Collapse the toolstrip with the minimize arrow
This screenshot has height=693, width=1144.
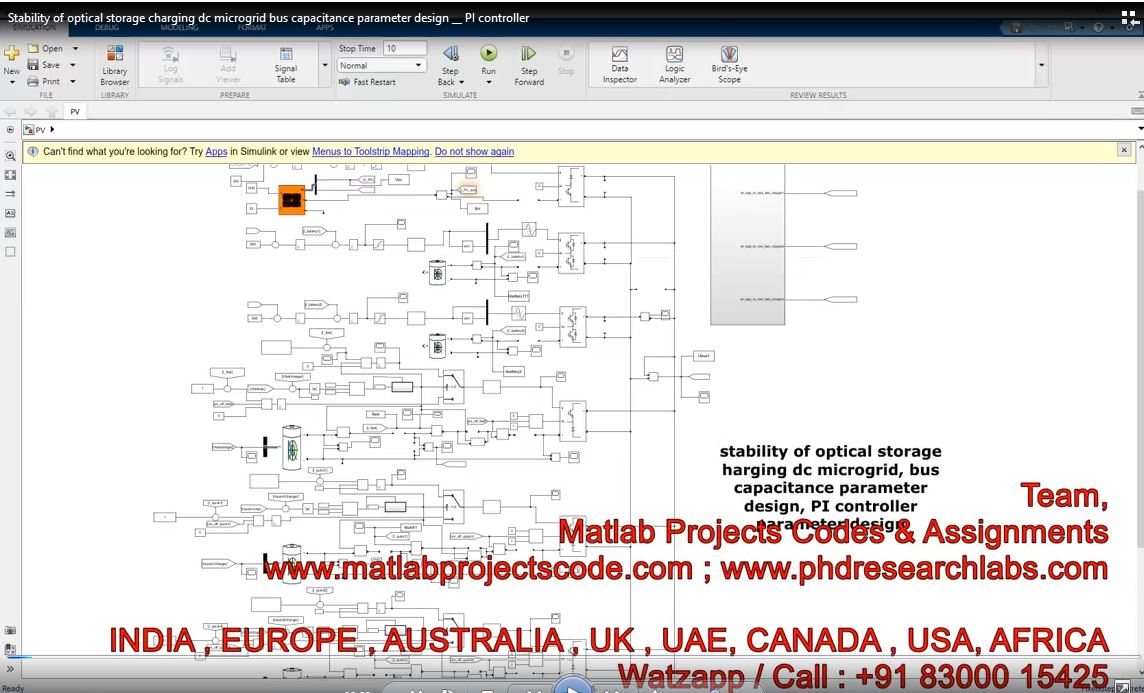pos(1140,95)
